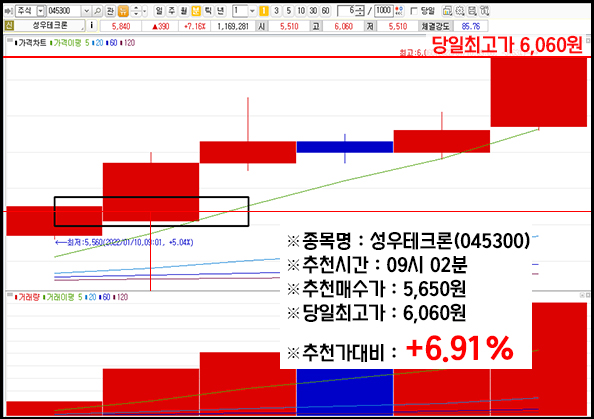Enable the 당일 checkbox
The height and width of the screenshot is (419, 594).
tap(414, 11)
